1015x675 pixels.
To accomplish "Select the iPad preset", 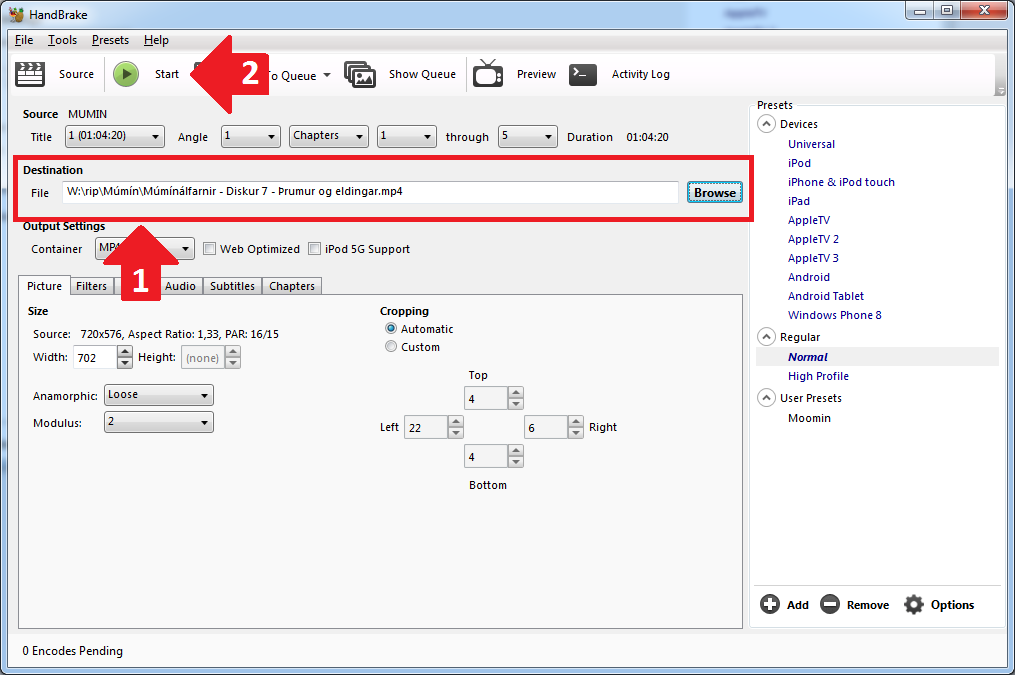I will coord(799,201).
